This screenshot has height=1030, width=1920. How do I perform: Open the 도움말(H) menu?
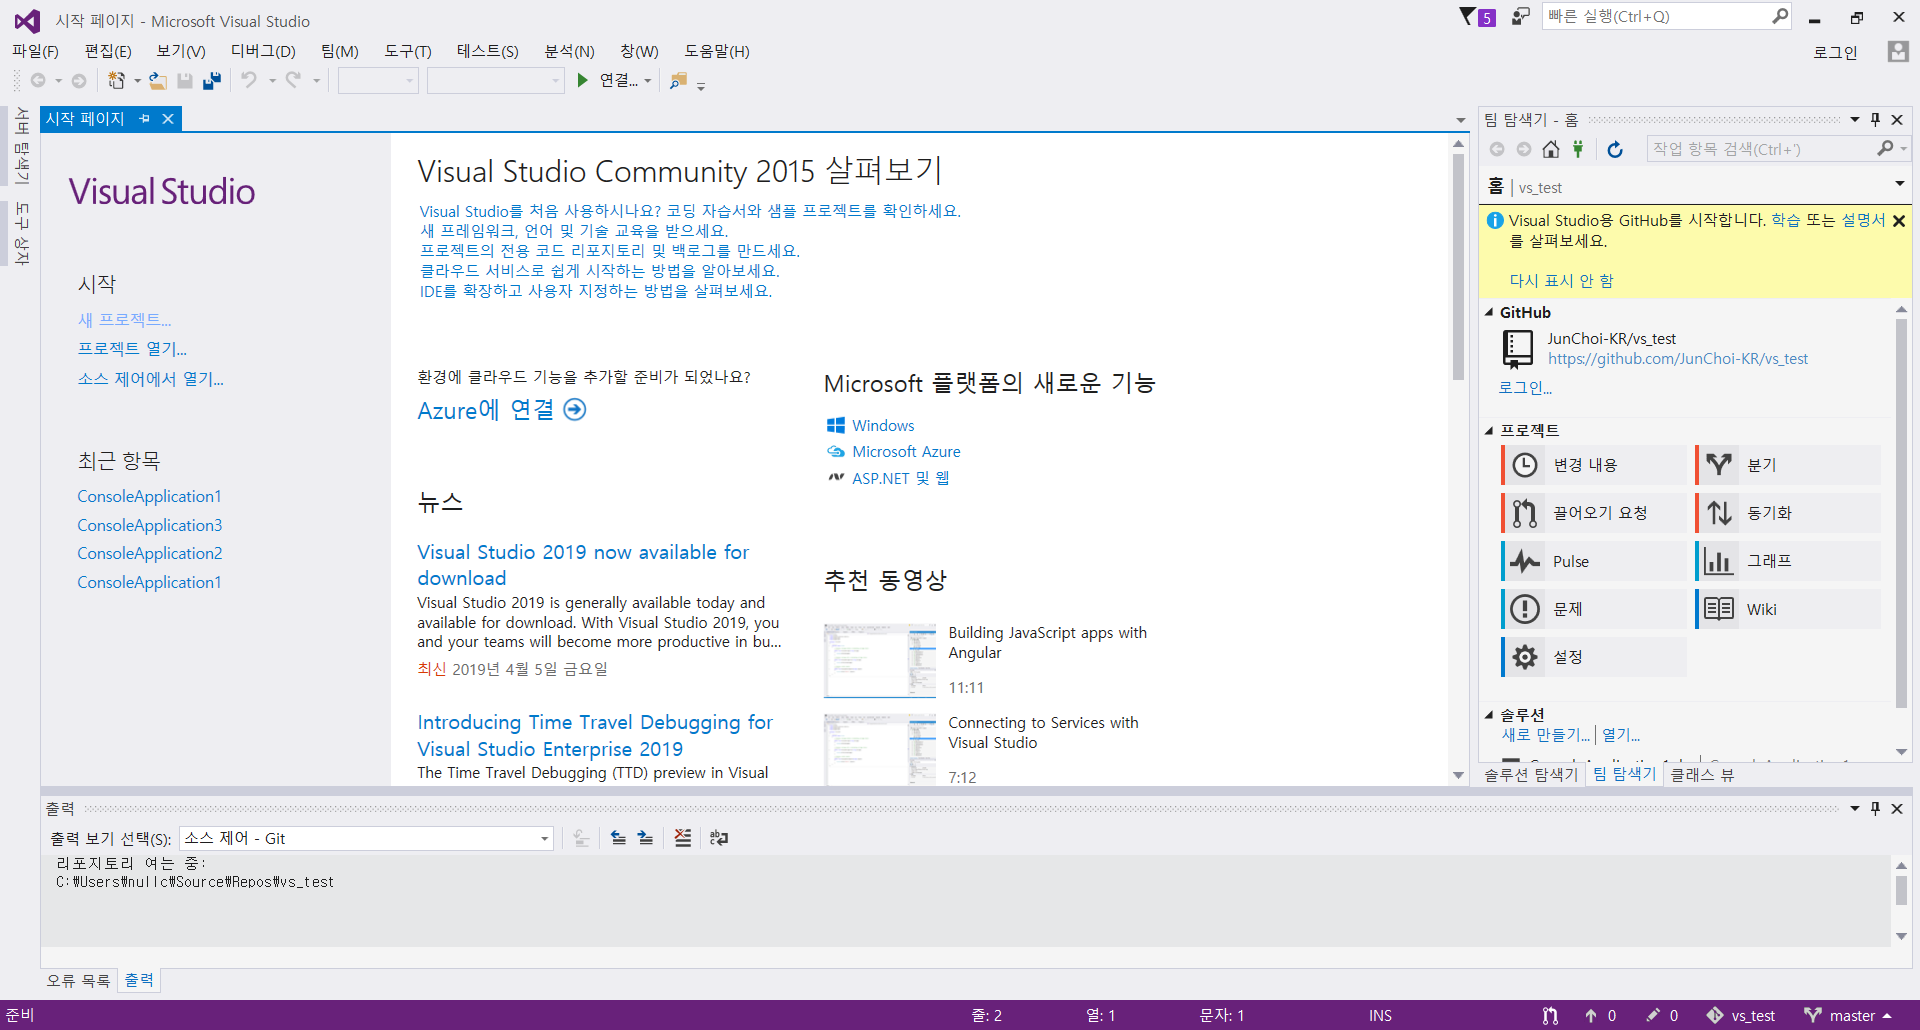pos(717,51)
